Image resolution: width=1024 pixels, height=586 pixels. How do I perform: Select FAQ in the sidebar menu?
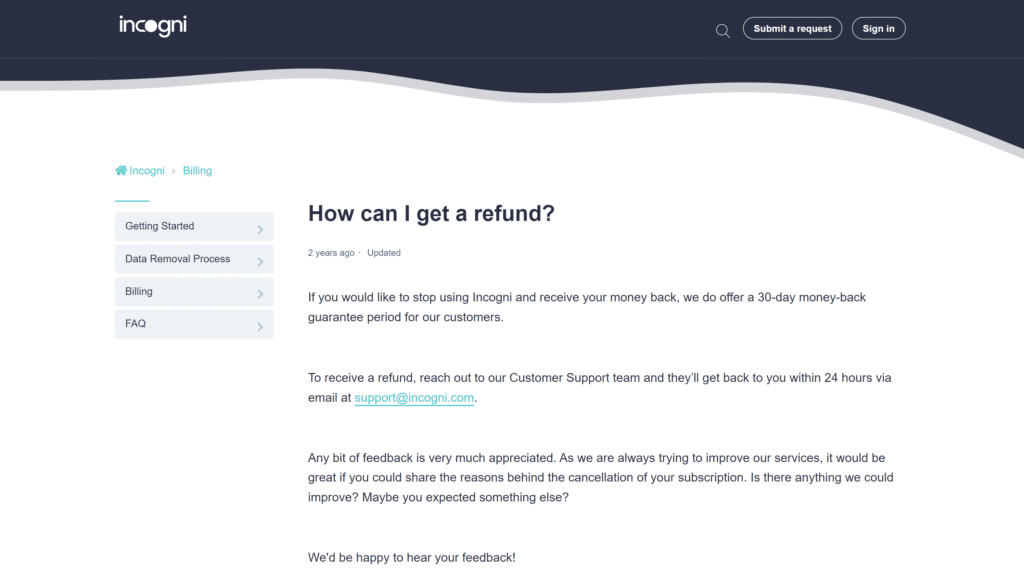pos(194,324)
